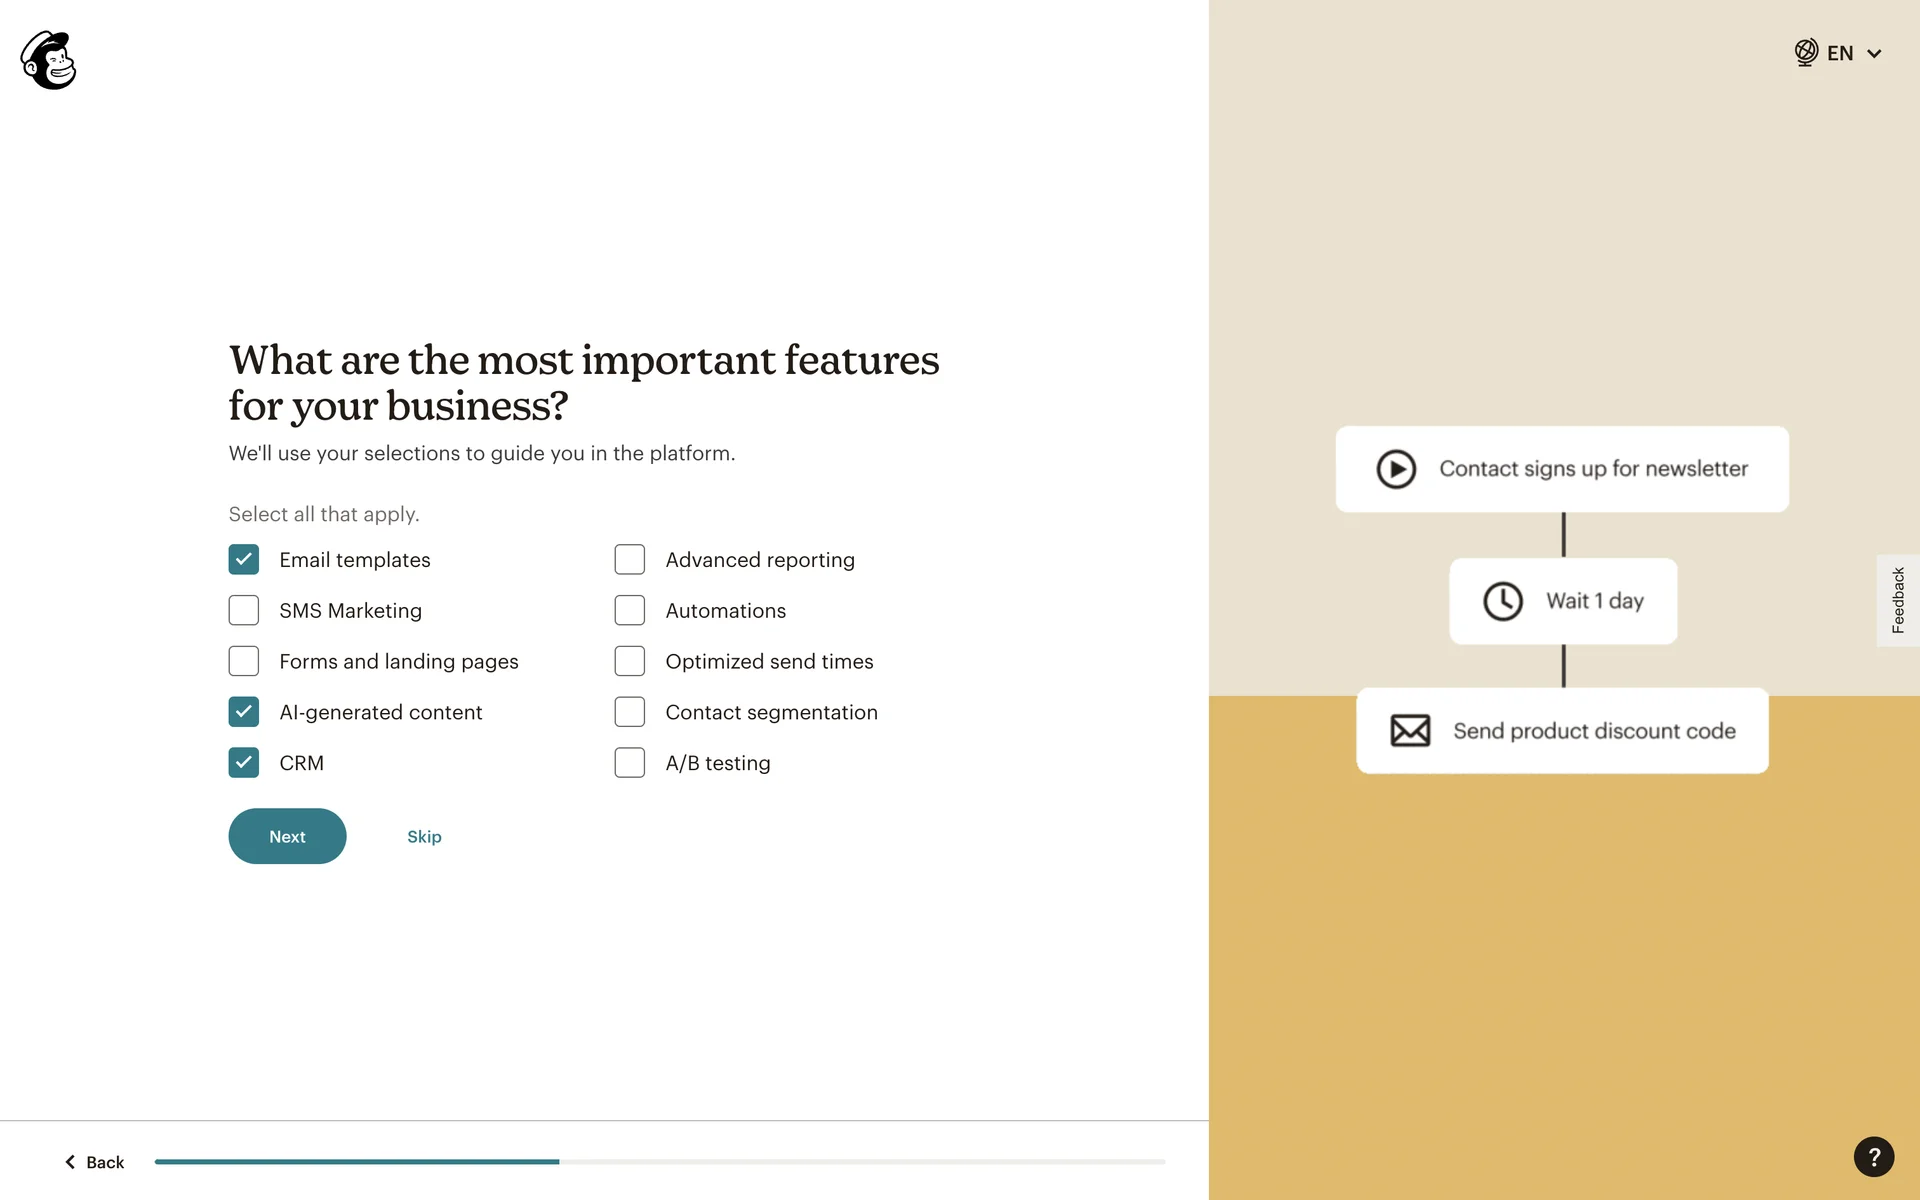Click the Back chevron arrow icon
The image size is (1920, 1200).
tap(70, 1162)
